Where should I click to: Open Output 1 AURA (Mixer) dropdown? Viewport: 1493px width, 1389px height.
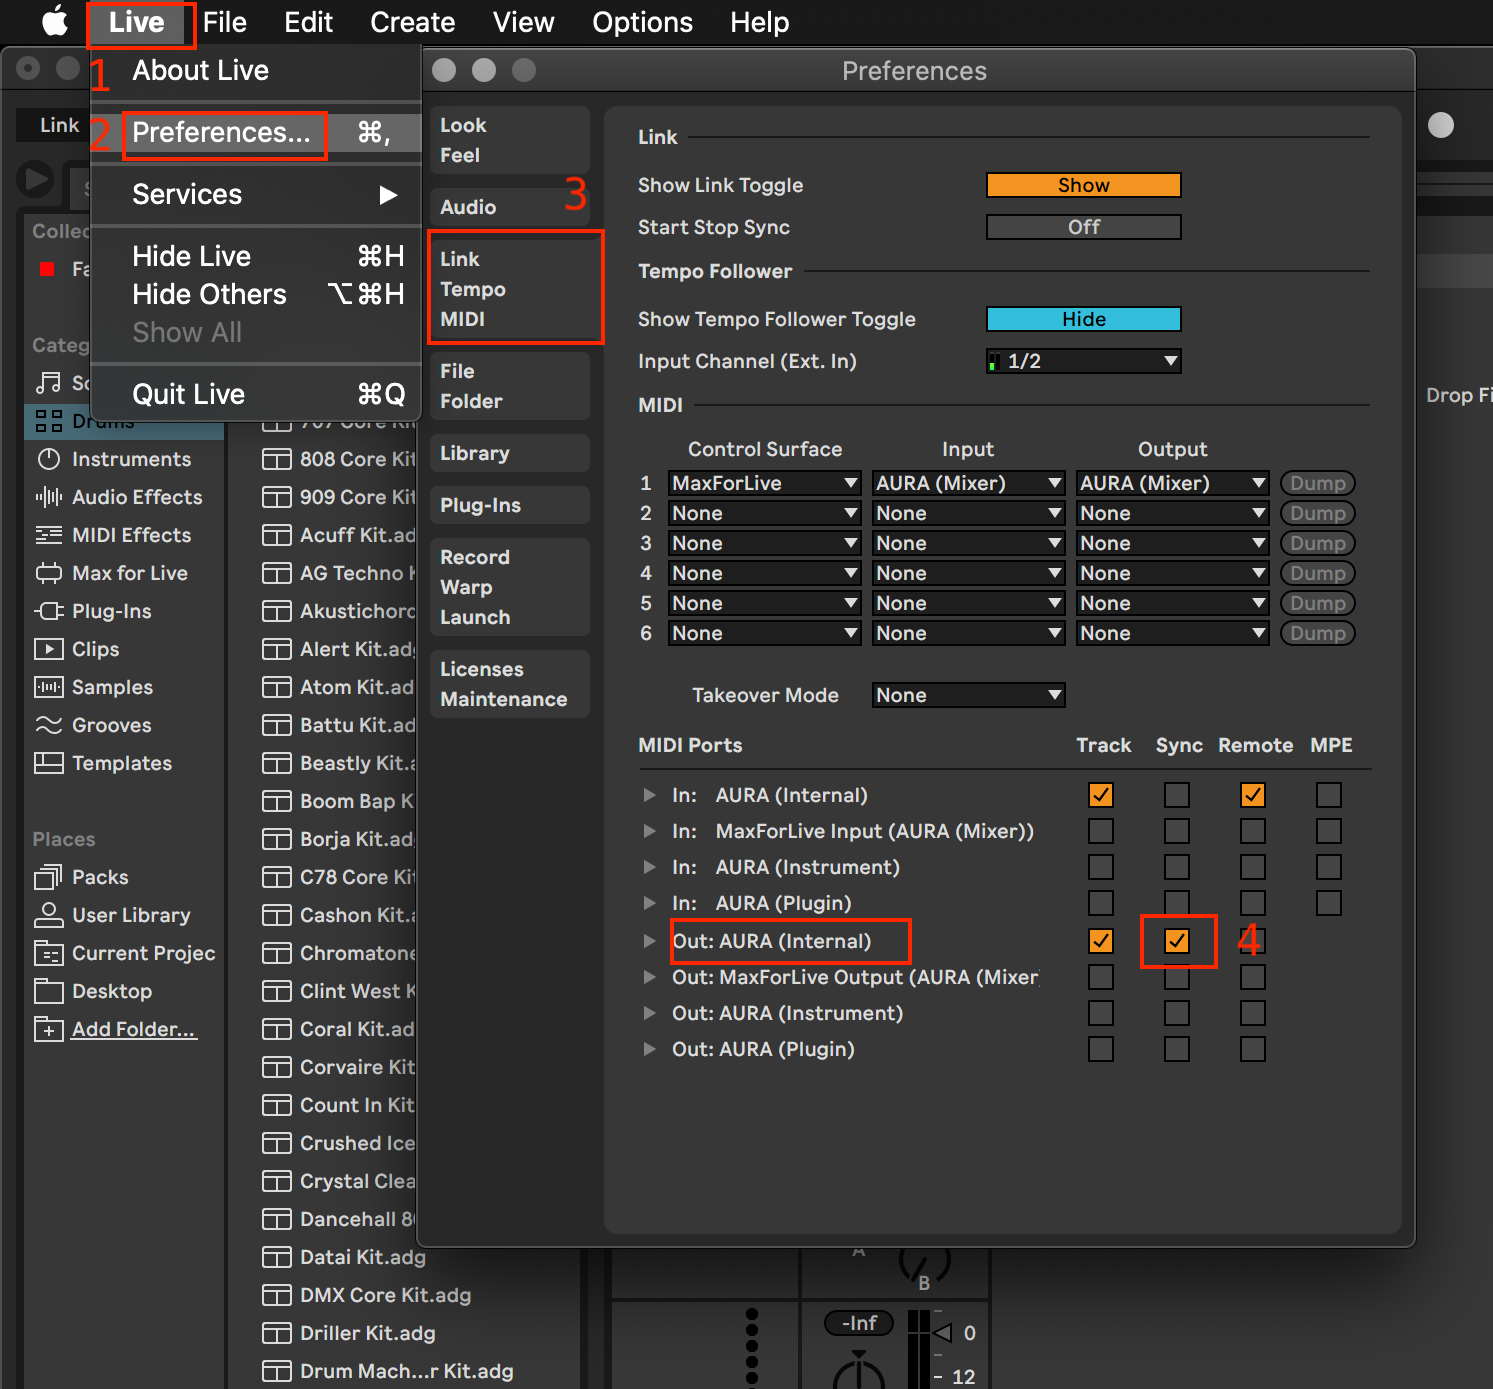1172,483
